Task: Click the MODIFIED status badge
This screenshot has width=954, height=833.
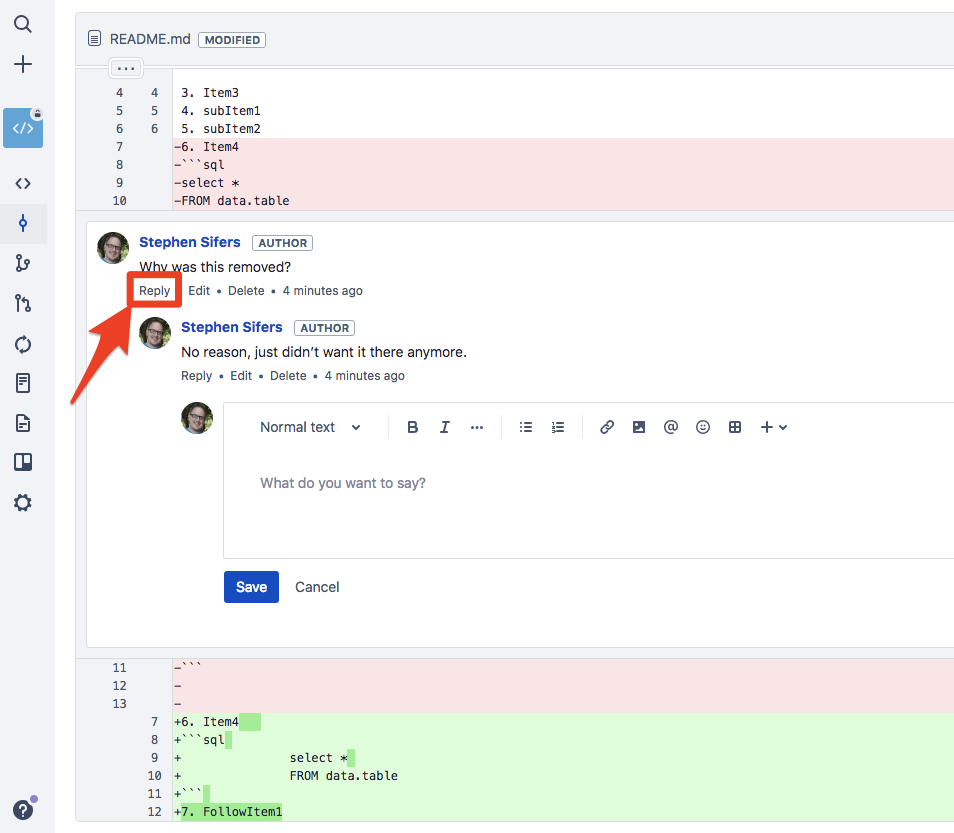Action: point(232,40)
